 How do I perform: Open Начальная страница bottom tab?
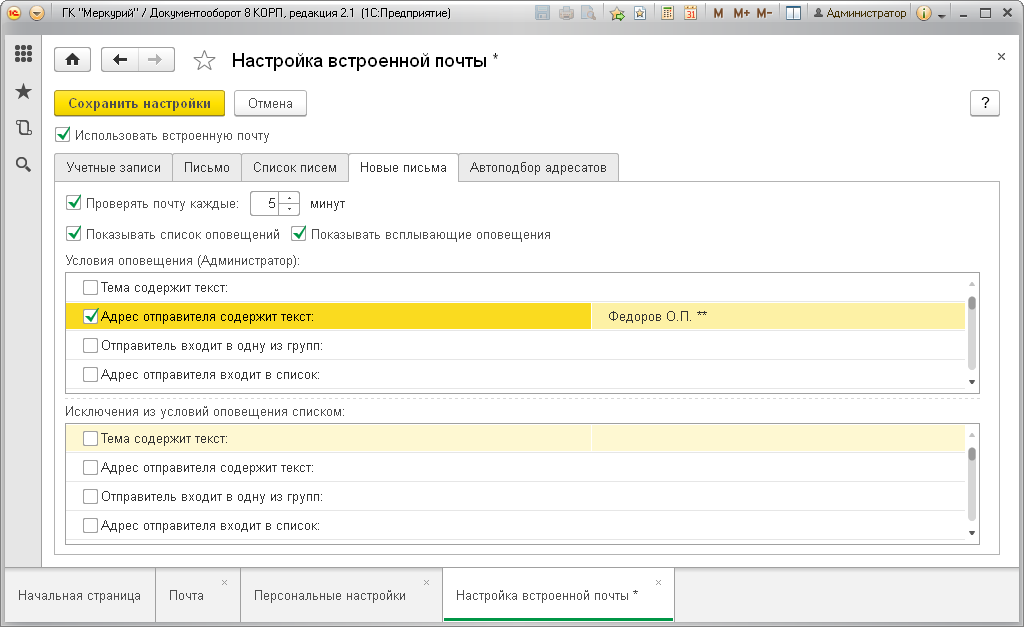(80, 595)
